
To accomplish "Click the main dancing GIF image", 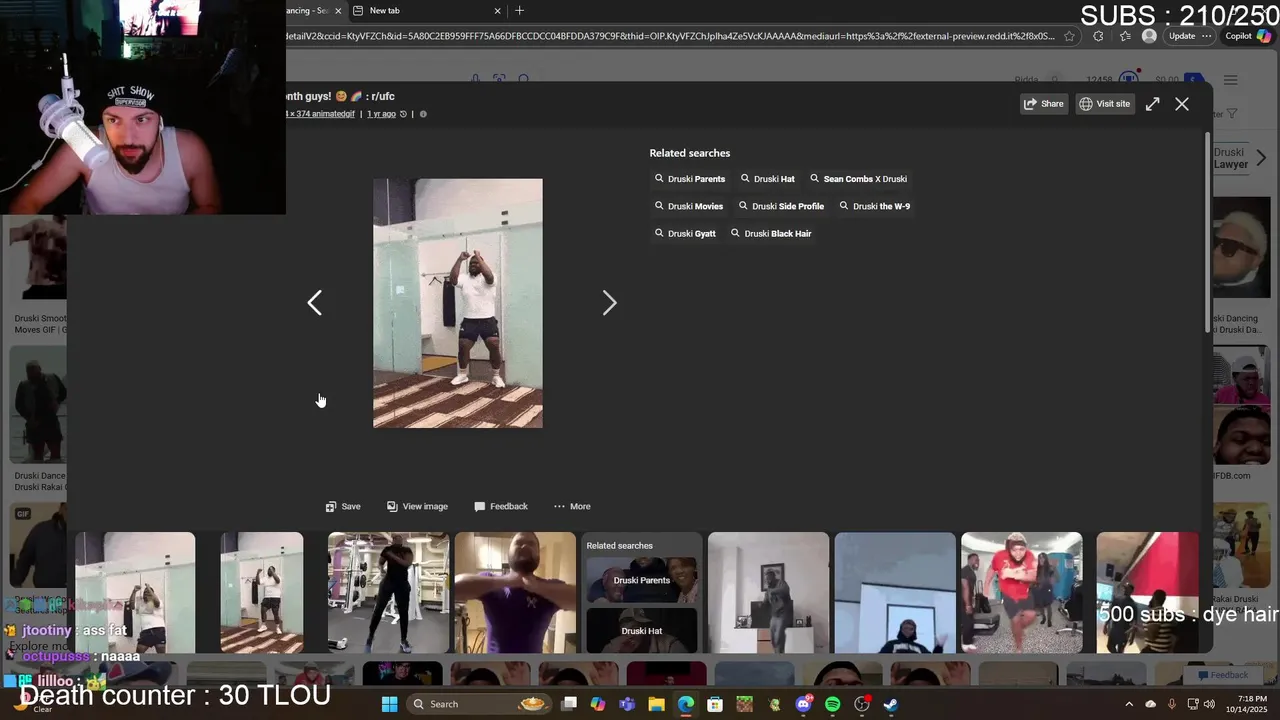I will pyautogui.click(x=458, y=303).
